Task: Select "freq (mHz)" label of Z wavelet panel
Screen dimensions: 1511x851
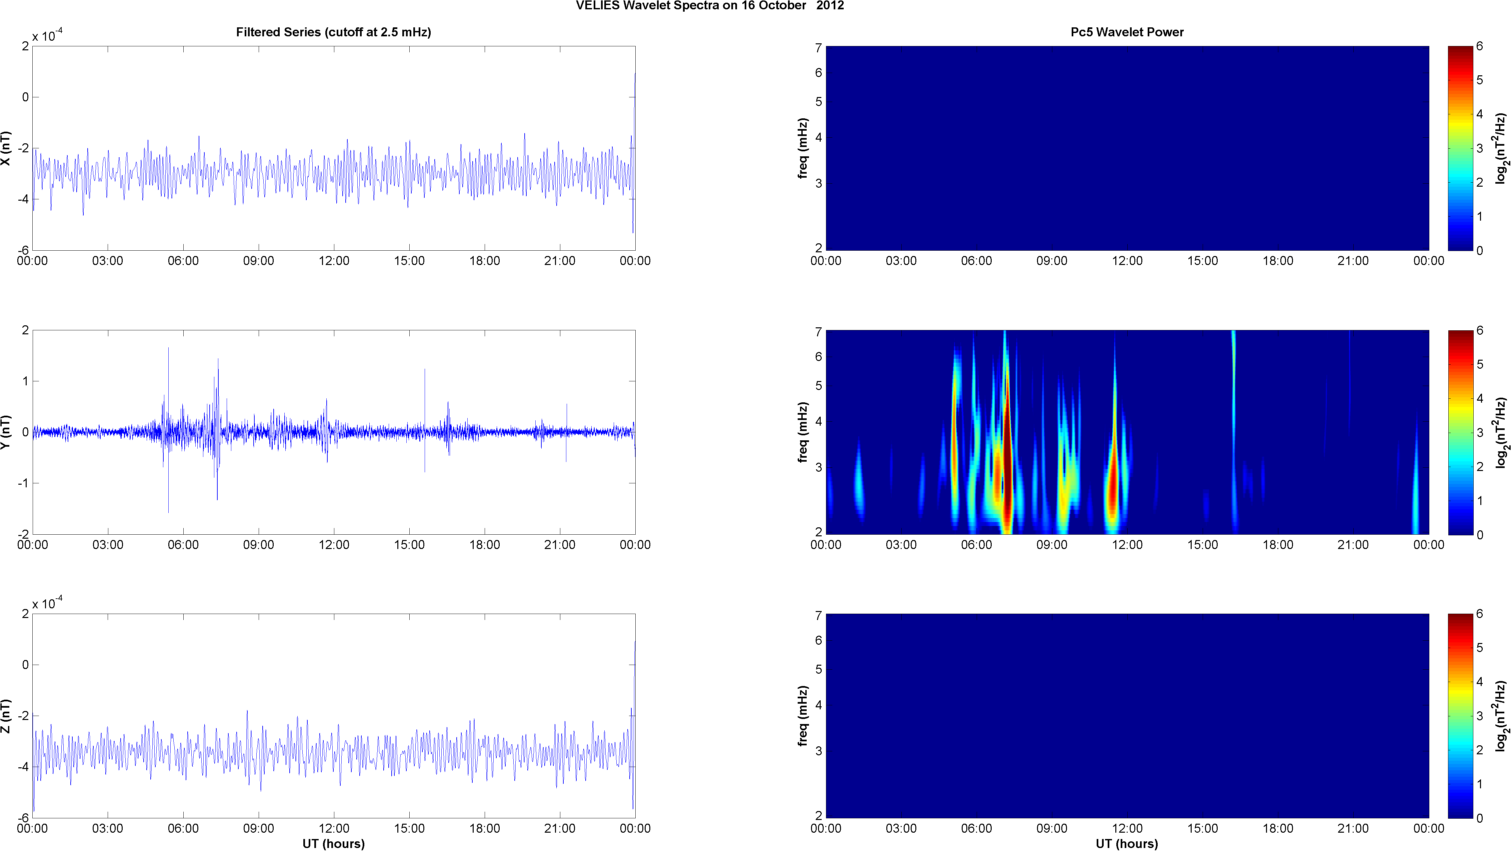Action: 803,716
